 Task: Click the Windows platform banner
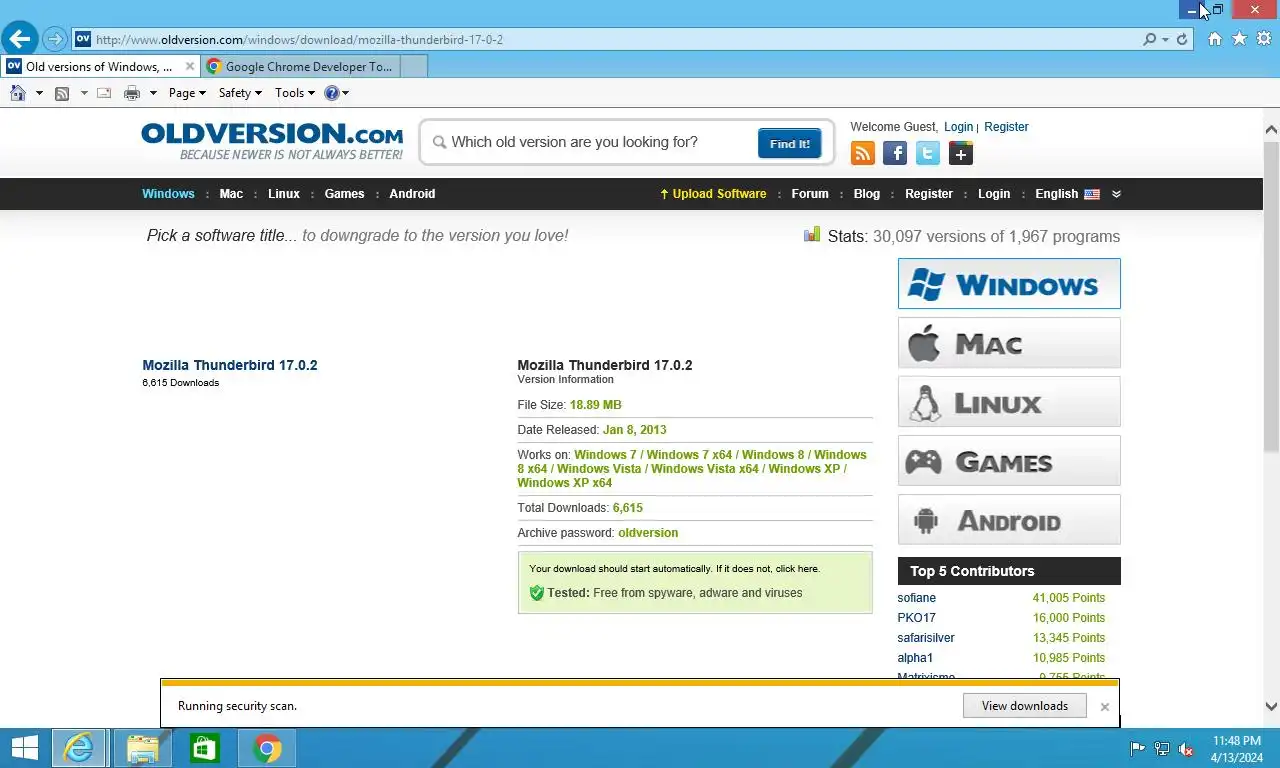[x=1009, y=283]
